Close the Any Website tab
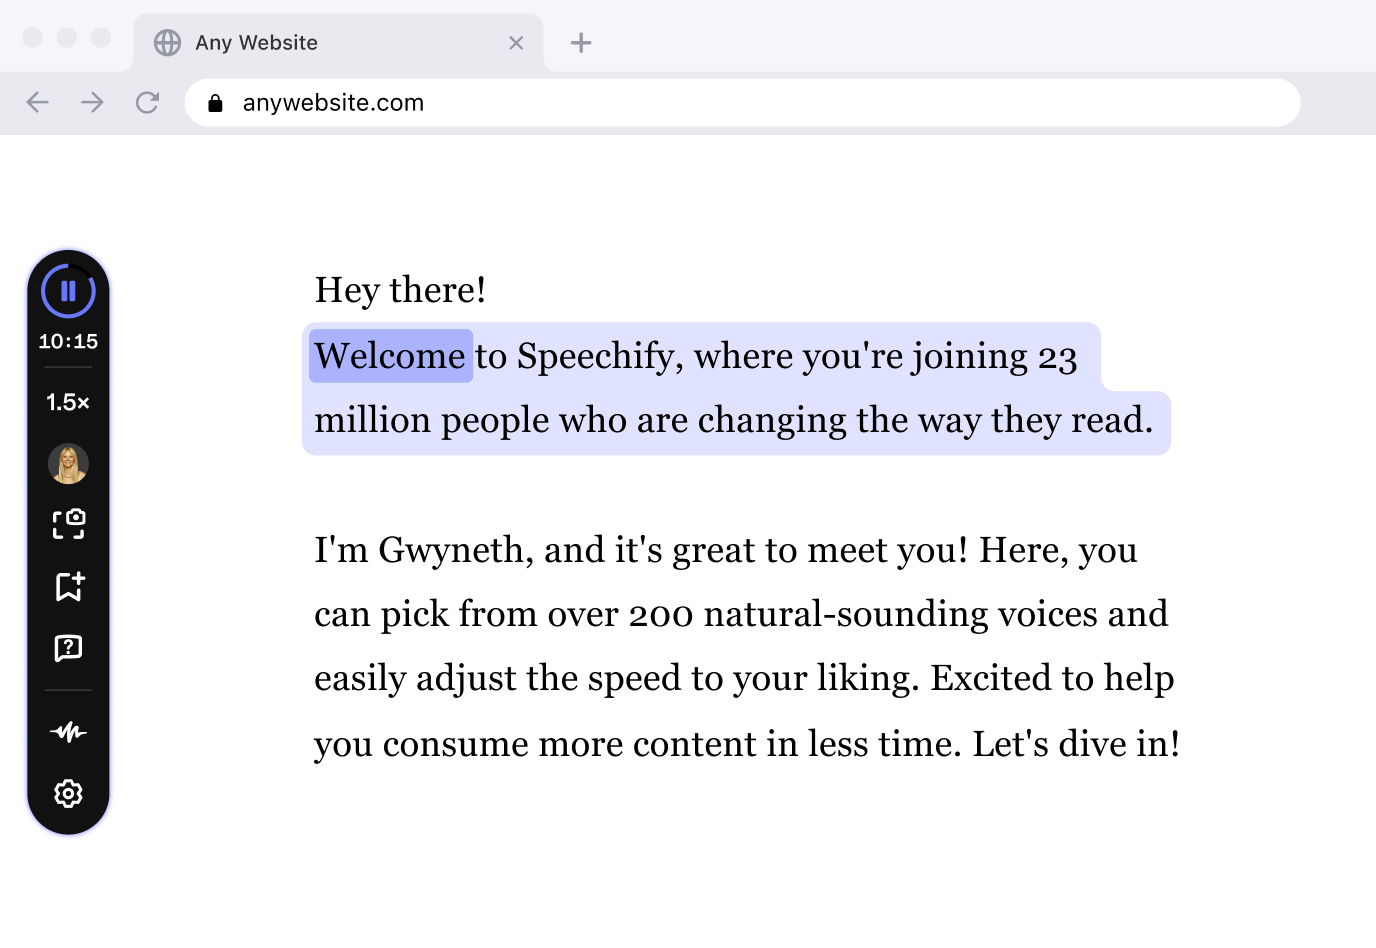This screenshot has width=1376, height=948. tap(516, 43)
